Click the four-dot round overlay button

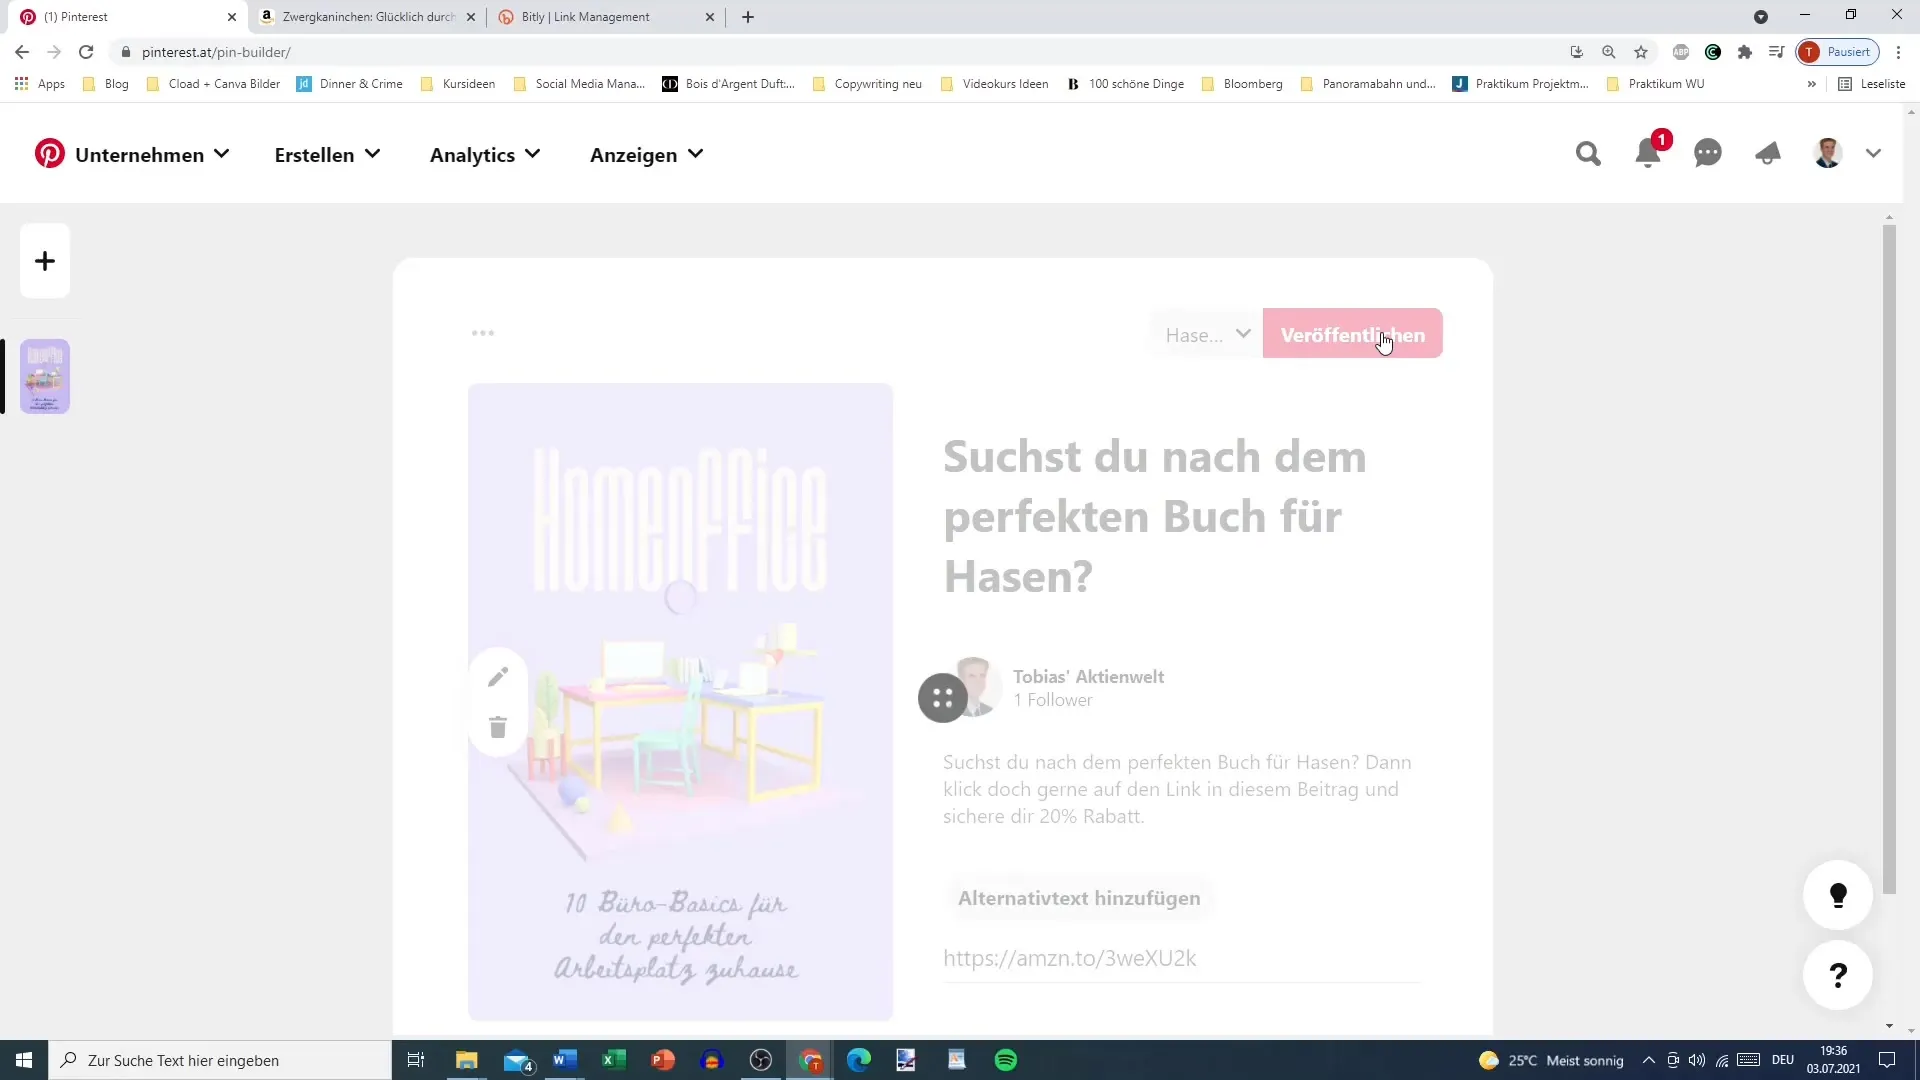943,698
